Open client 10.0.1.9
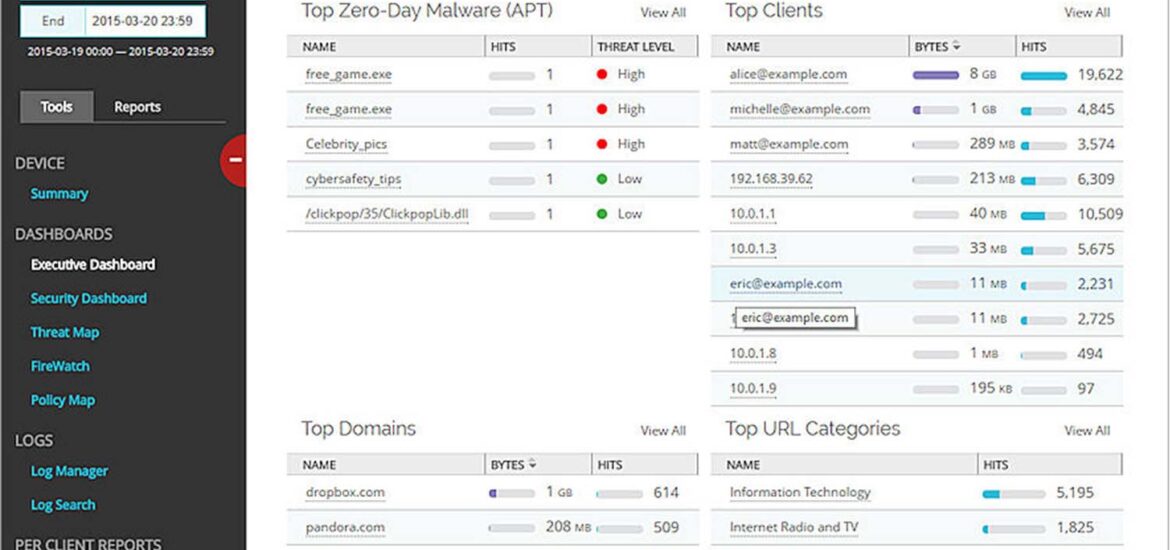 (753, 388)
